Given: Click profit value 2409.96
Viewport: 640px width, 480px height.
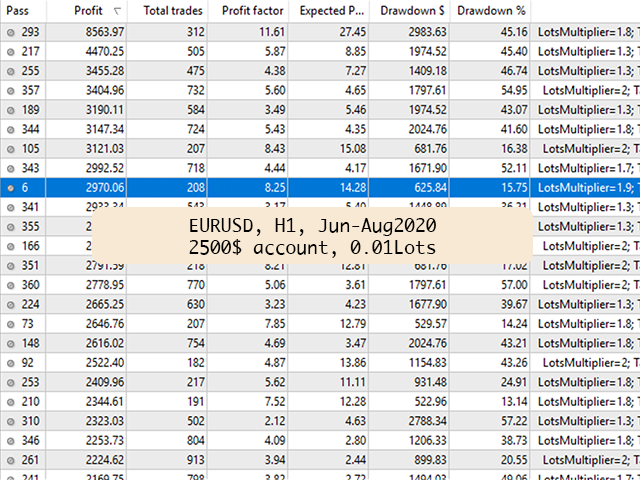Looking at the screenshot, I should pos(104,382).
